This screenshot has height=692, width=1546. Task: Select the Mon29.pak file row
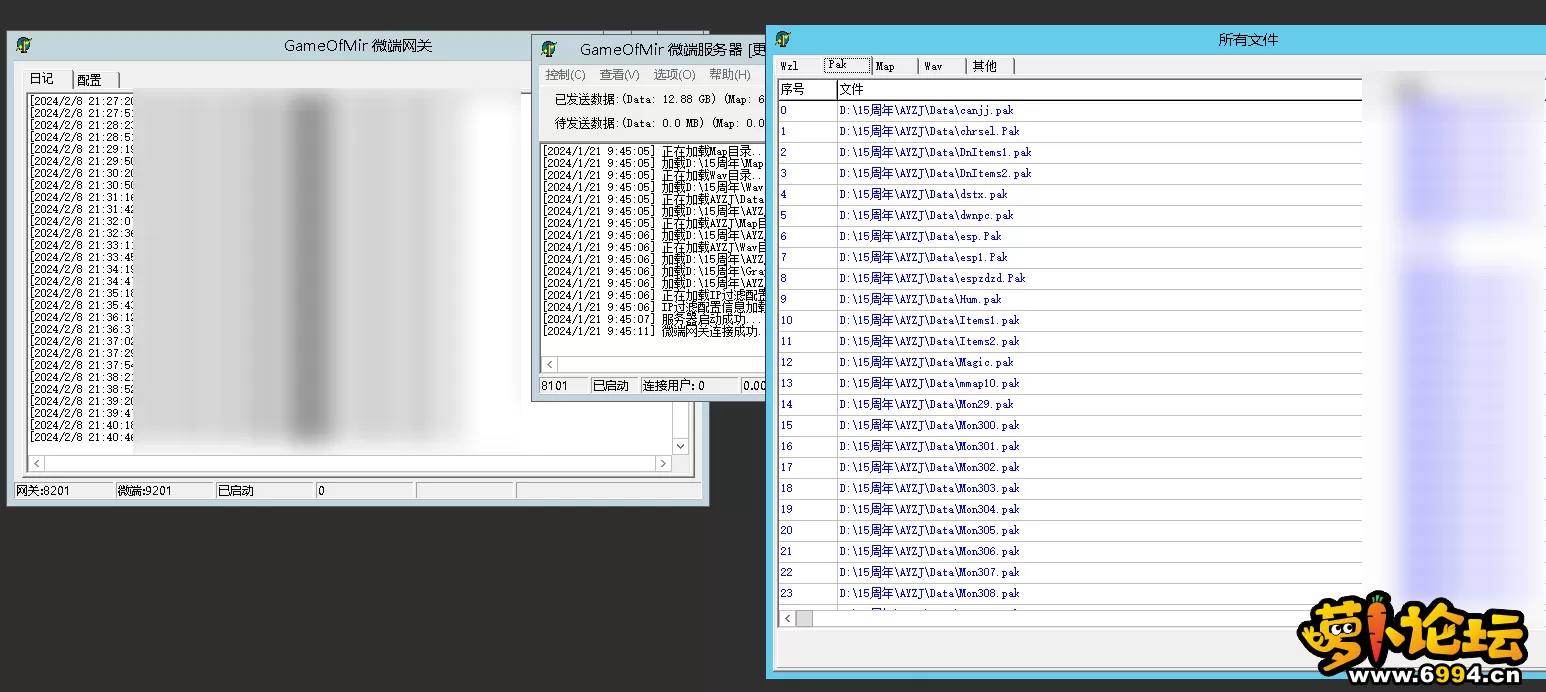point(1069,404)
